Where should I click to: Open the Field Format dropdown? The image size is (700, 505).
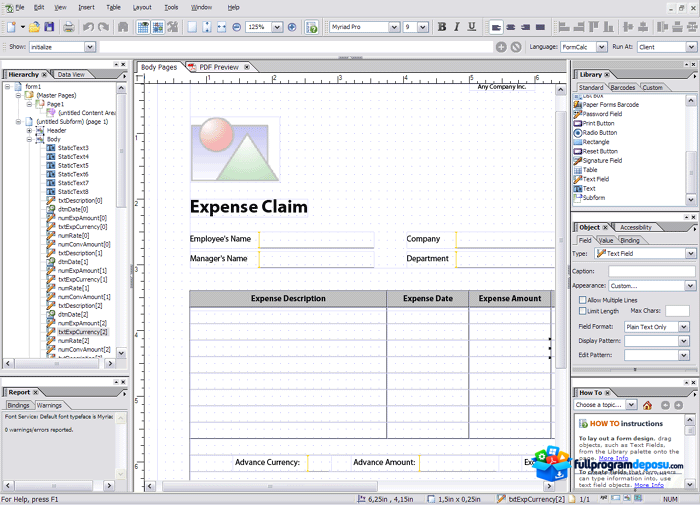click(x=683, y=327)
